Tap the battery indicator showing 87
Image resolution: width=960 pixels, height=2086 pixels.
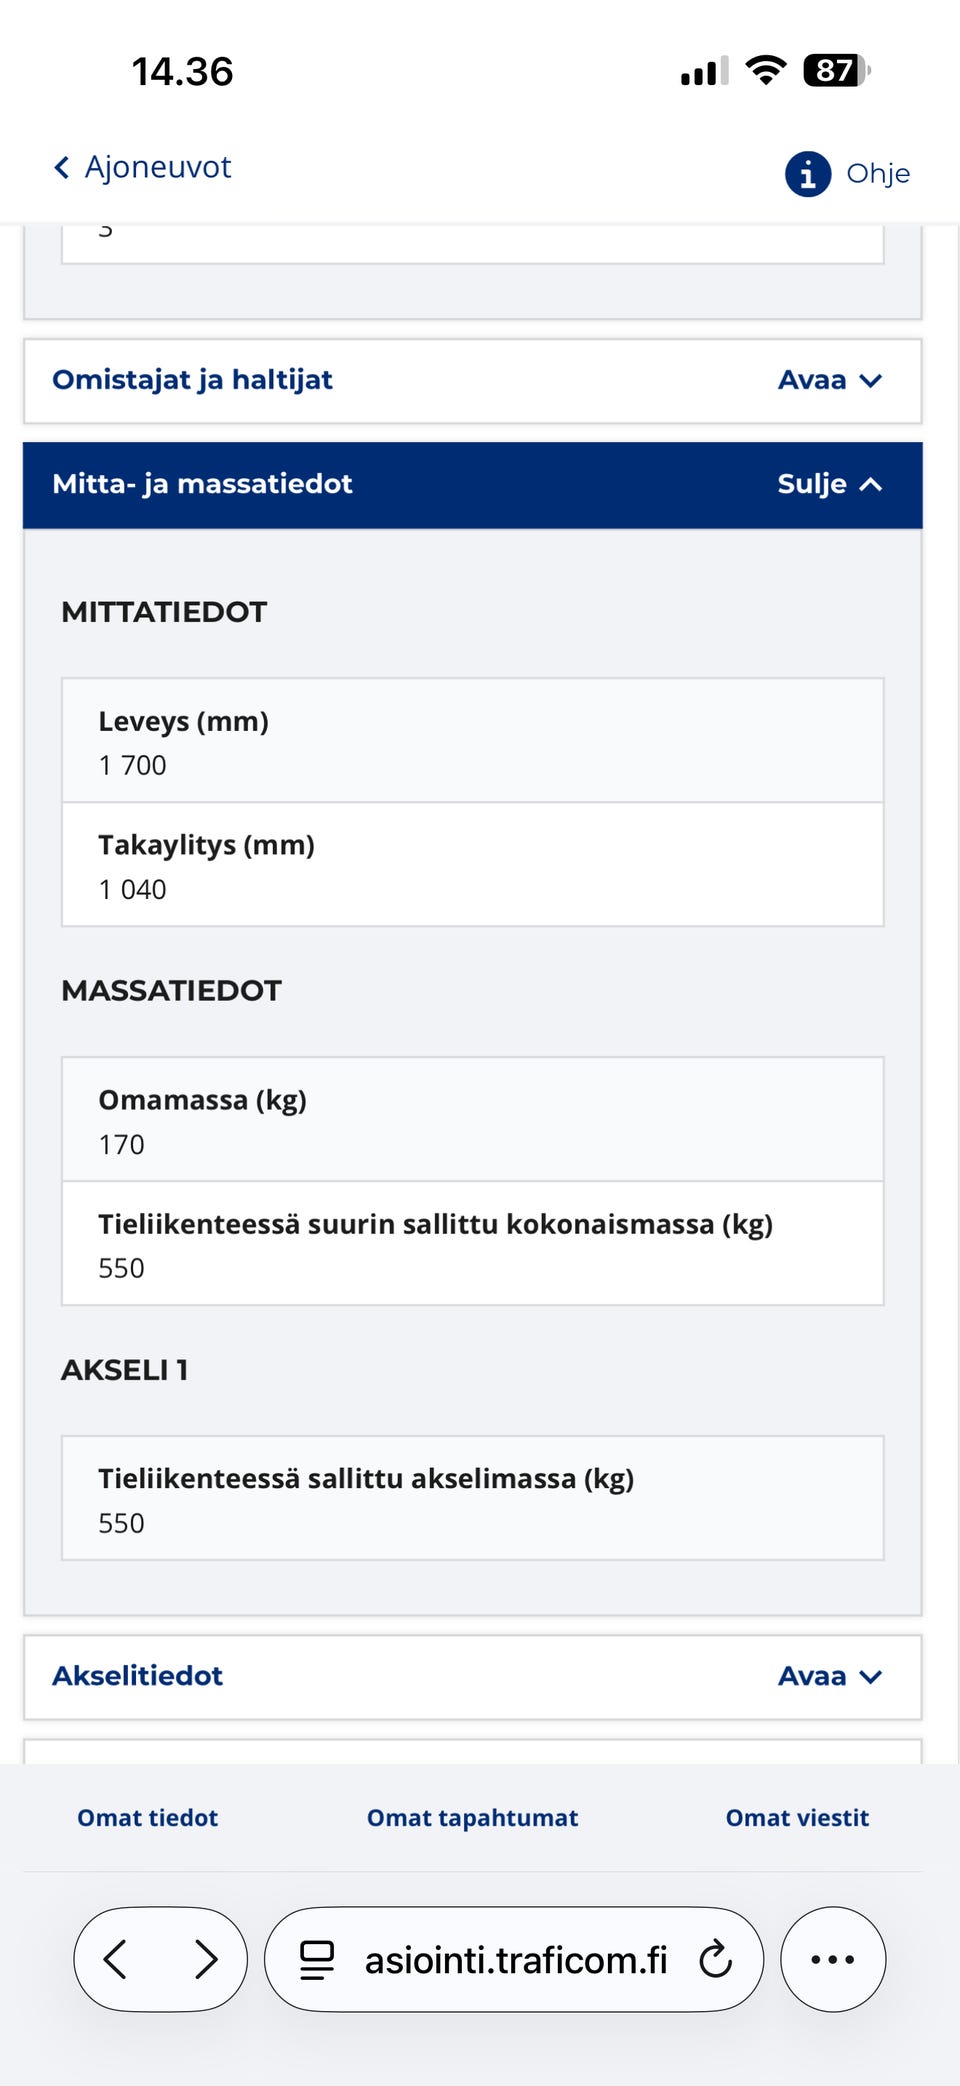831,70
